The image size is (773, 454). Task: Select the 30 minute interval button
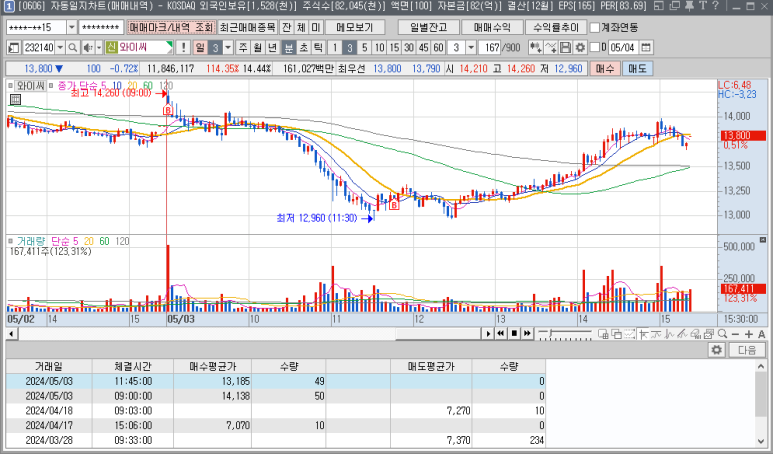click(x=409, y=47)
